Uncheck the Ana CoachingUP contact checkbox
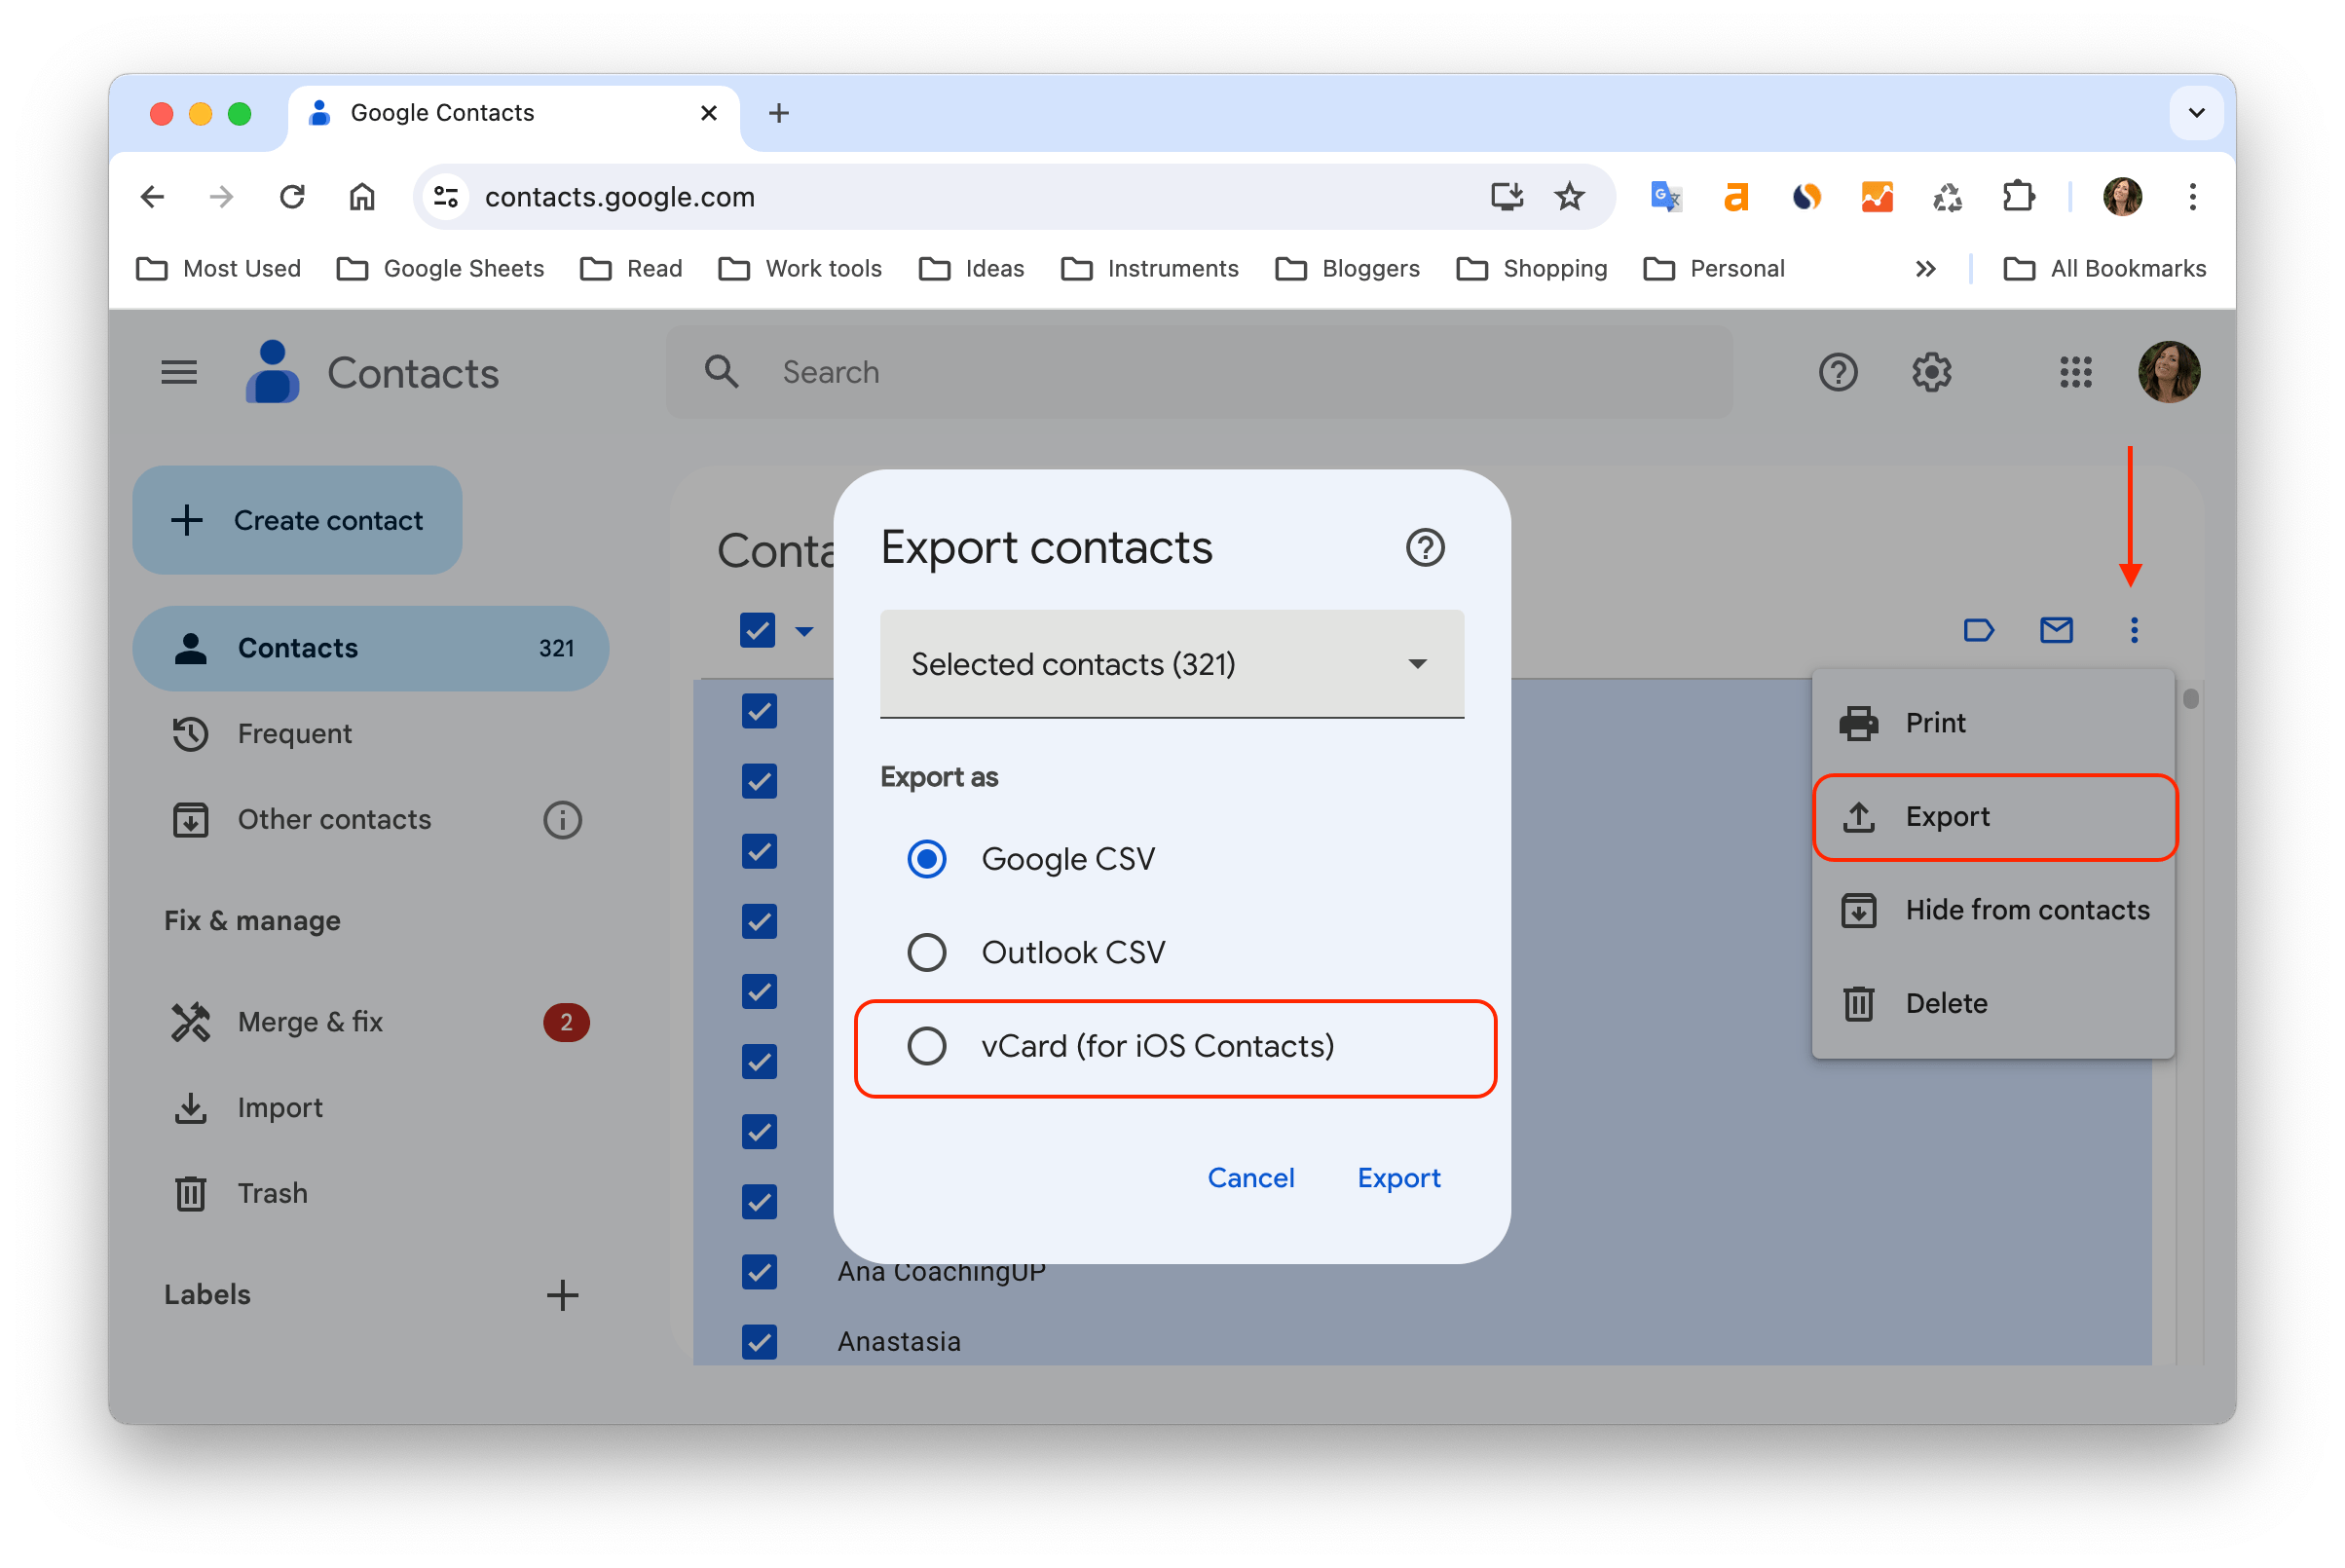Screen dimensions: 2345x1568 tap(759, 1272)
